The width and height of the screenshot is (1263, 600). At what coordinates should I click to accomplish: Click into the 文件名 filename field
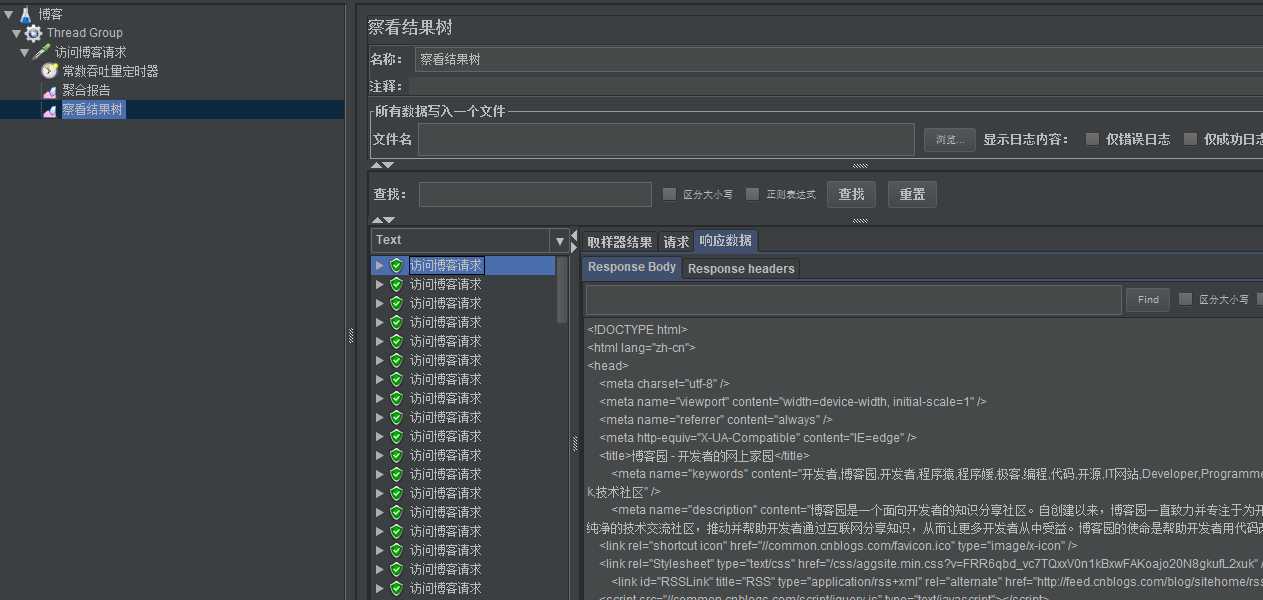click(666, 139)
